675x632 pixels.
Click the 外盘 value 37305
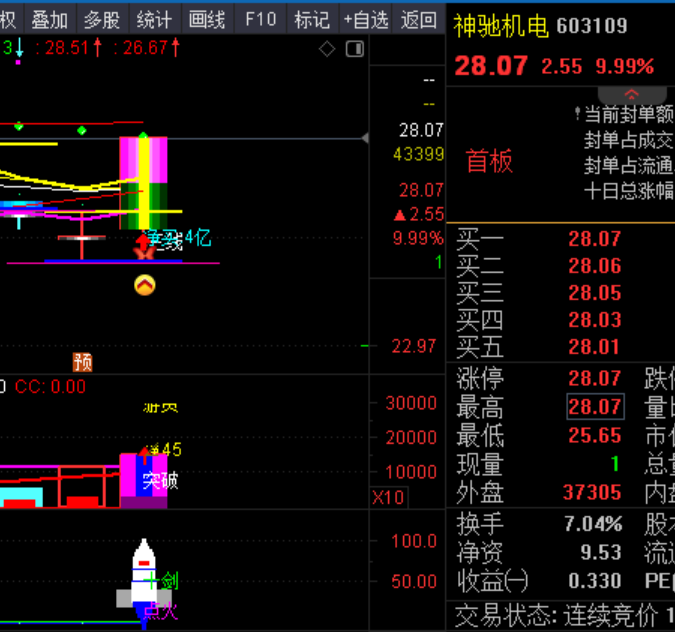[592, 492]
